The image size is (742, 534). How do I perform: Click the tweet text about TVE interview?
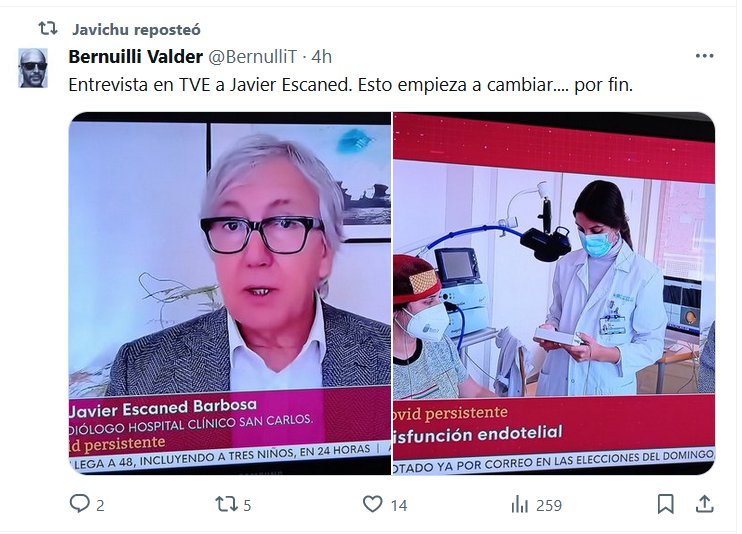point(351,85)
